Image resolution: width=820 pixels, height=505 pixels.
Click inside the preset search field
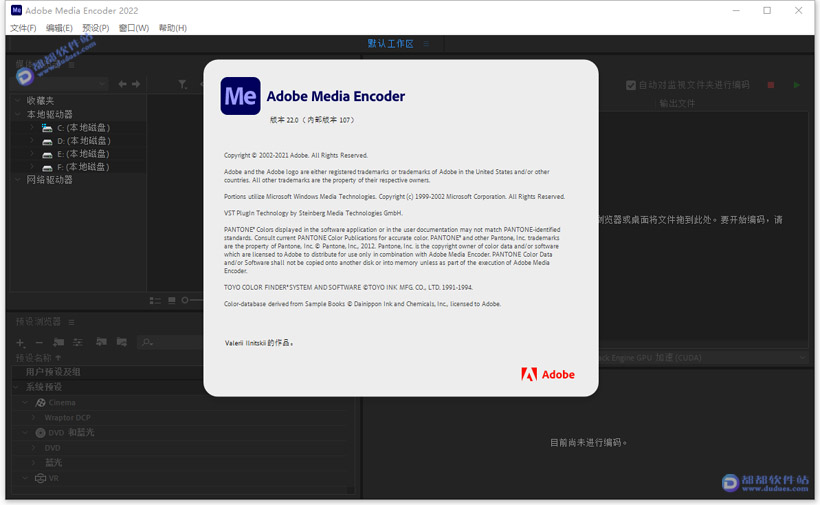point(170,342)
